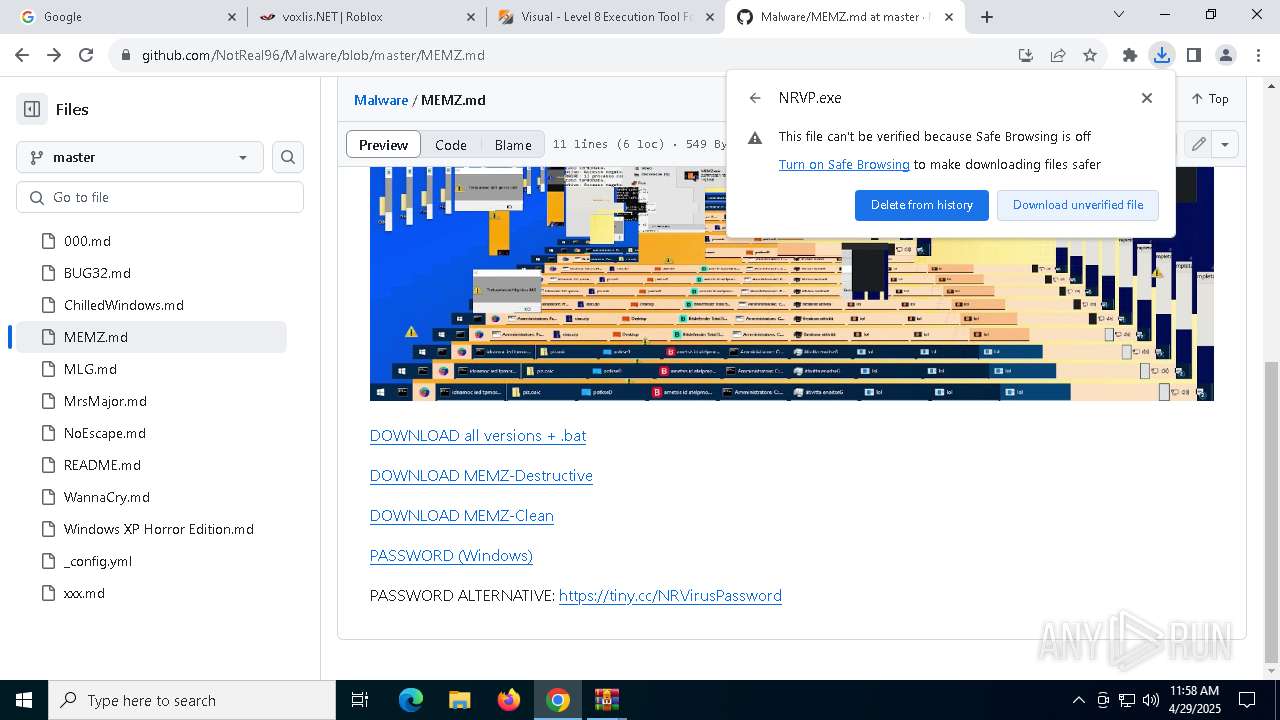The image size is (1280, 720).
Task: Click Download unverified file button
Action: click(x=1078, y=205)
